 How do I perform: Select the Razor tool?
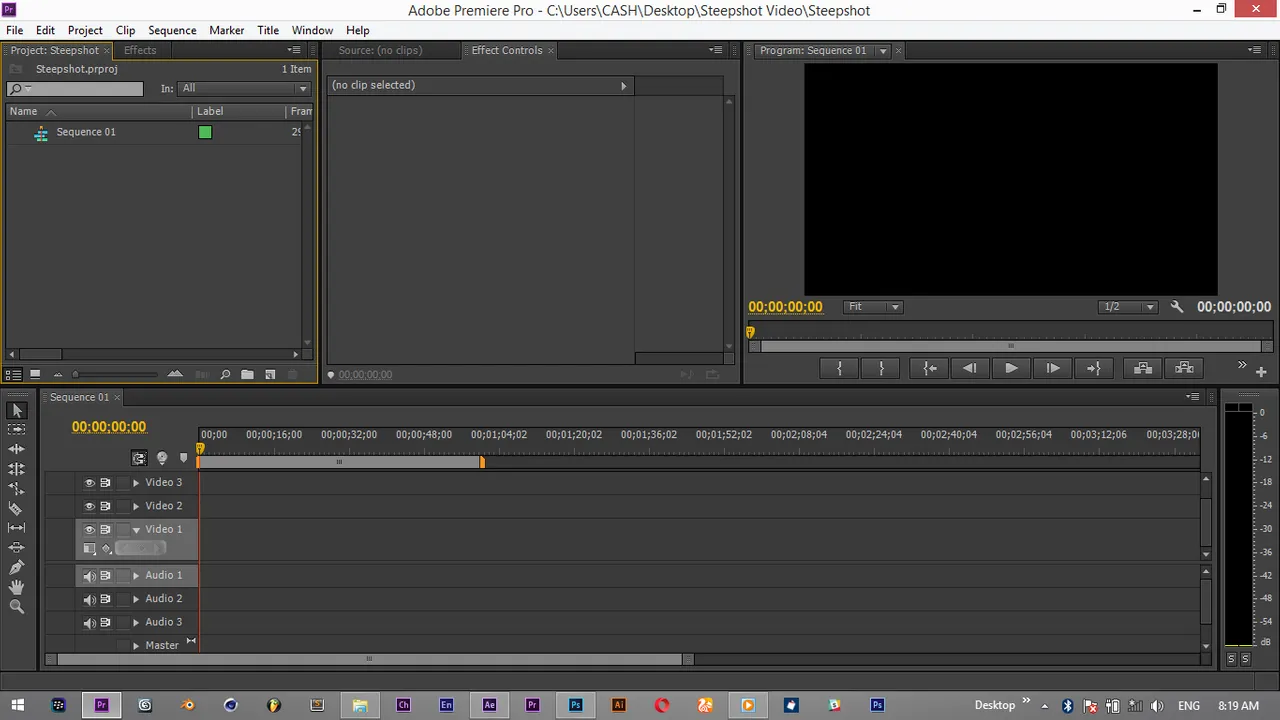(16, 508)
